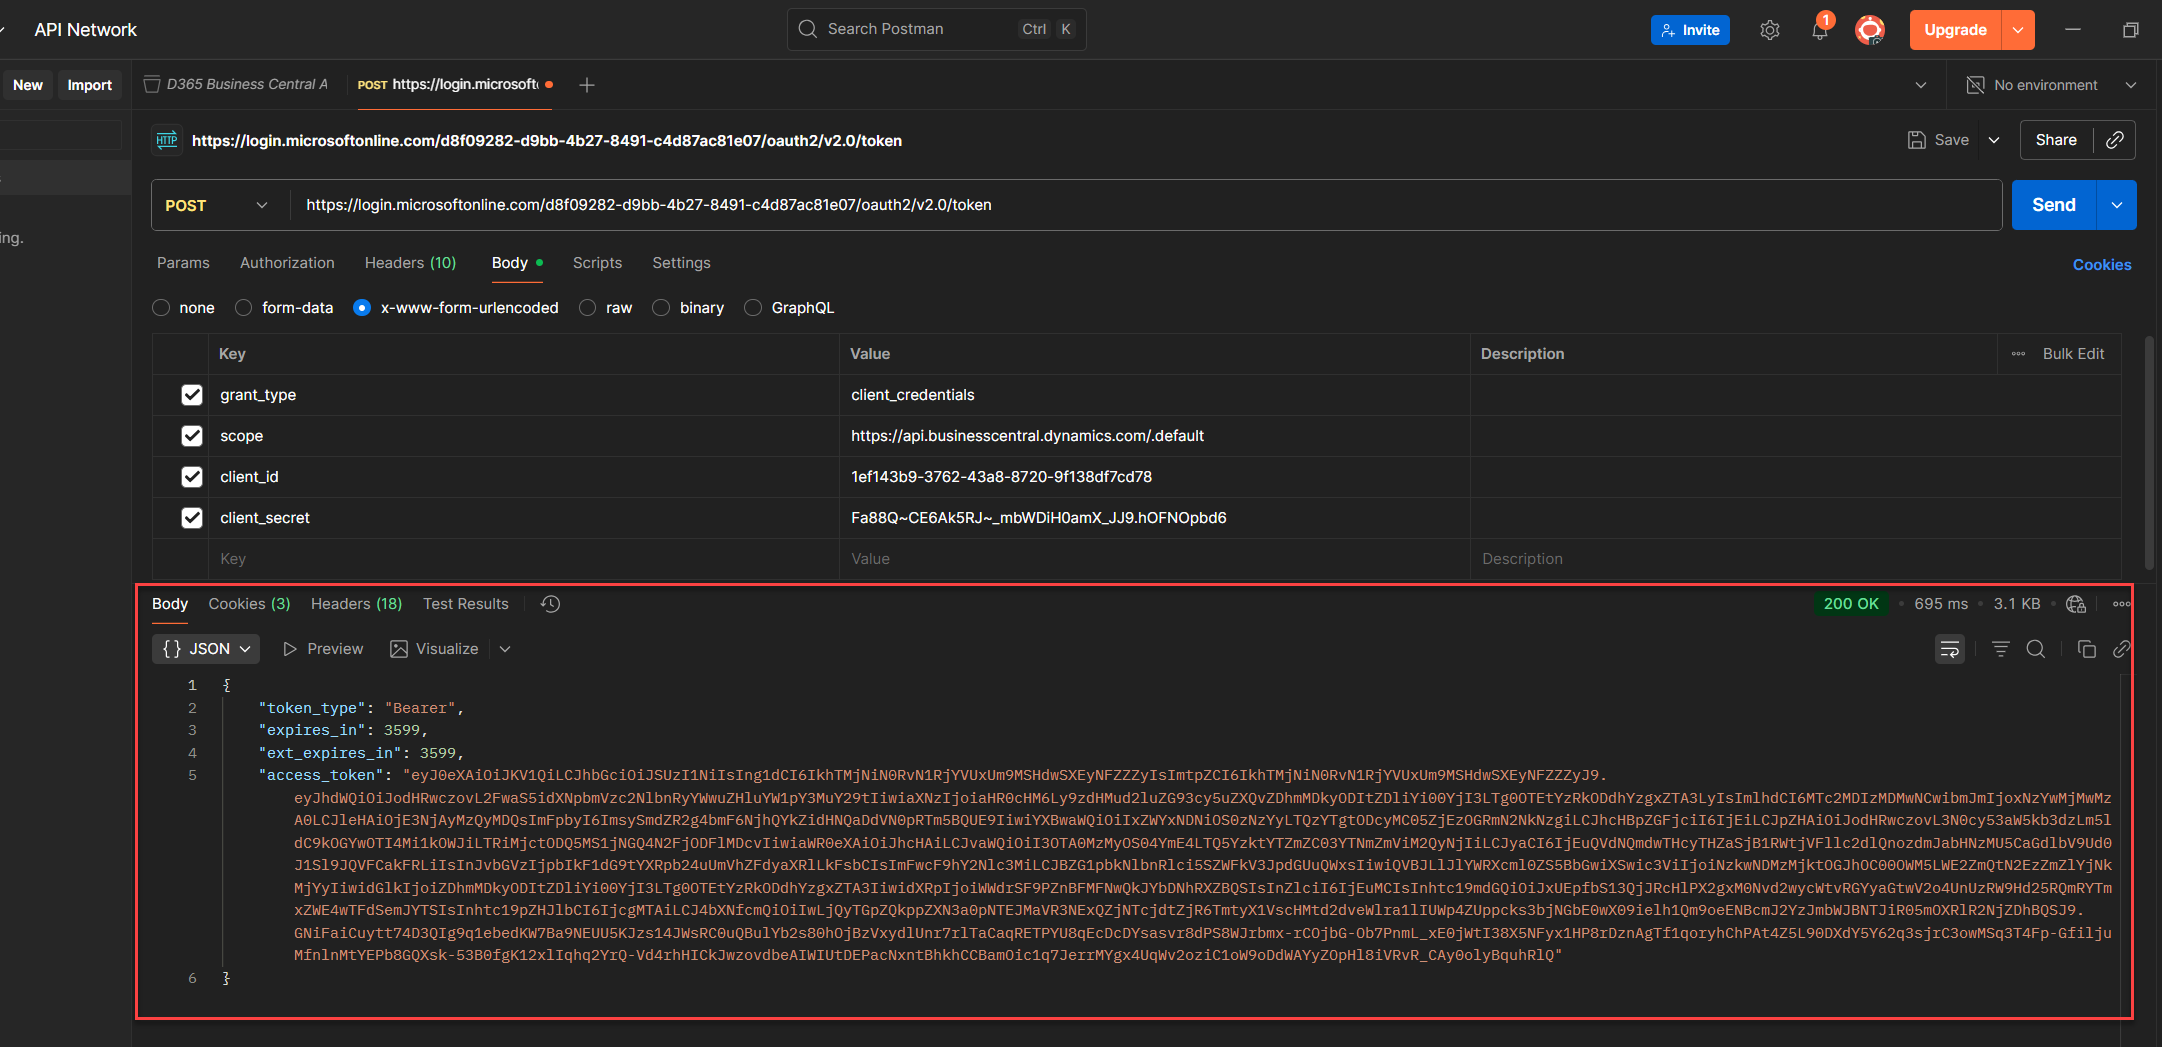Screen dimensions: 2162x1047
Task: Open the POST method dropdown
Action: (216, 205)
